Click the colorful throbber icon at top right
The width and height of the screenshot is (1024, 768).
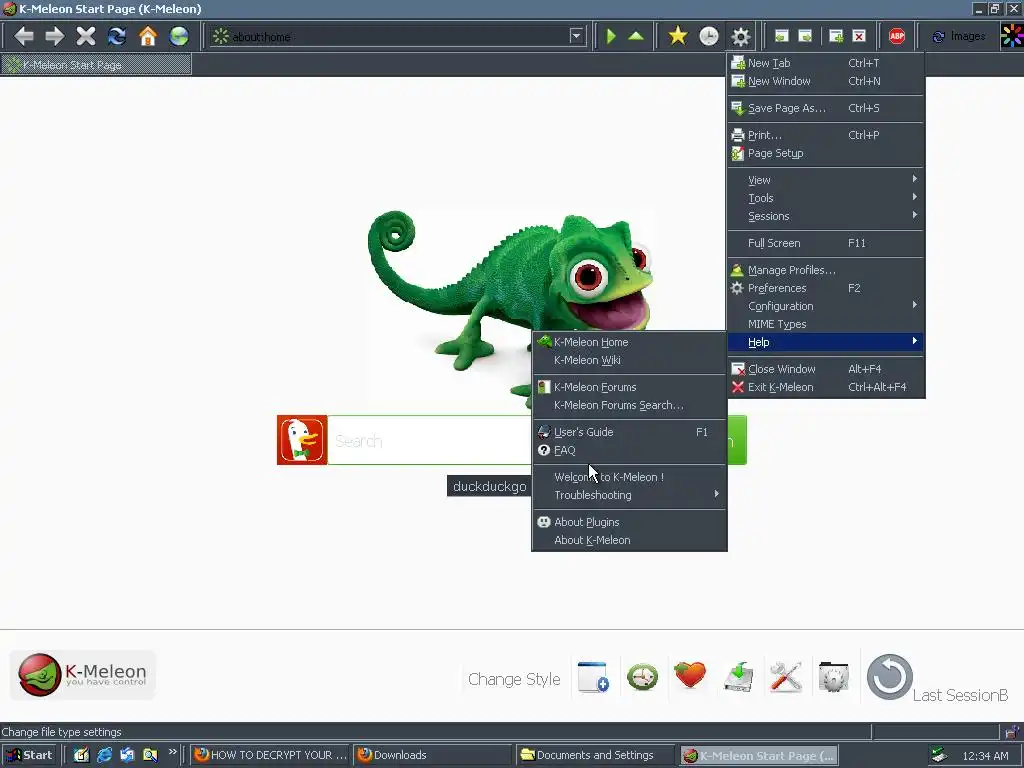1012,36
